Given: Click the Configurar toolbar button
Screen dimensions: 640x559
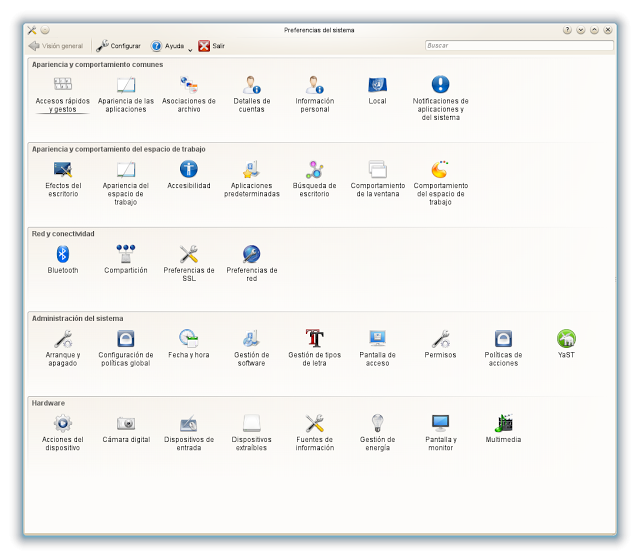Looking at the screenshot, I should (x=118, y=46).
